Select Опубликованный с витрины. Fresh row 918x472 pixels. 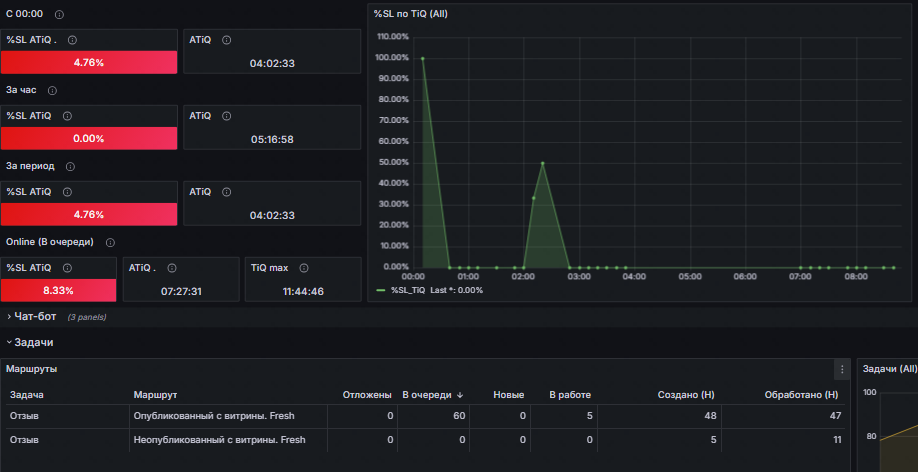point(426,416)
